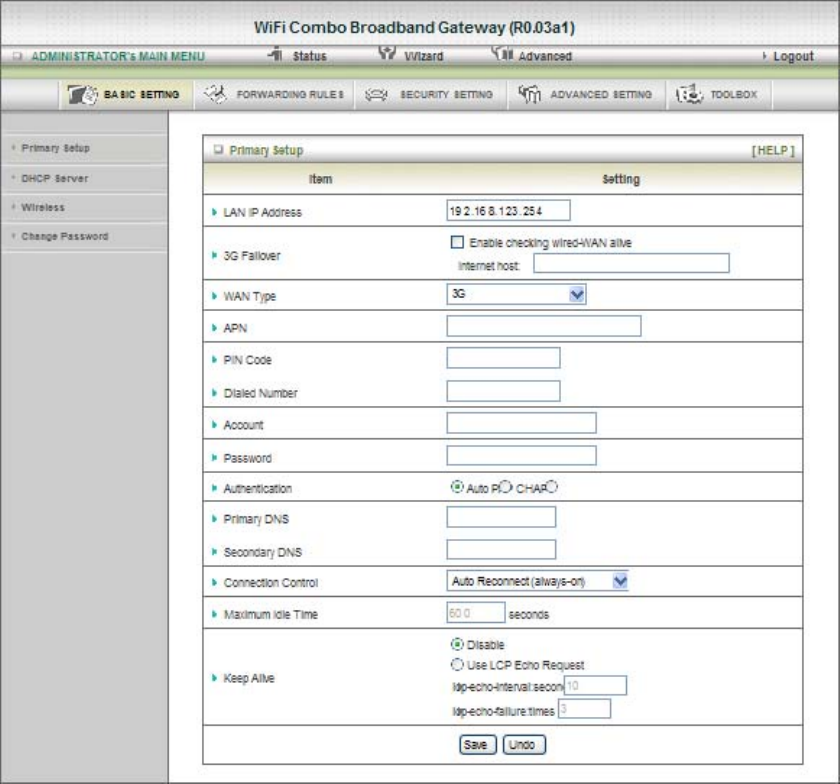Click the Status icon in main menu
This screenshot has height=784, width=840.
(275, 54)
